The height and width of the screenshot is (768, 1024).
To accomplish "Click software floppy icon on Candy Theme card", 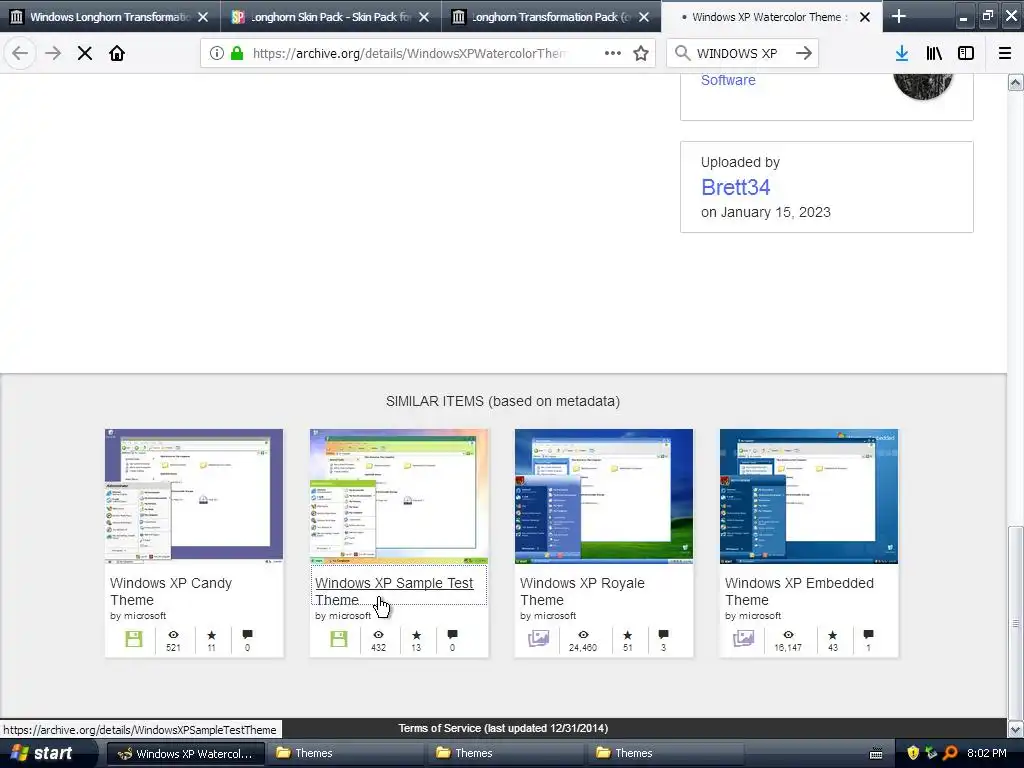I will 134,639.
